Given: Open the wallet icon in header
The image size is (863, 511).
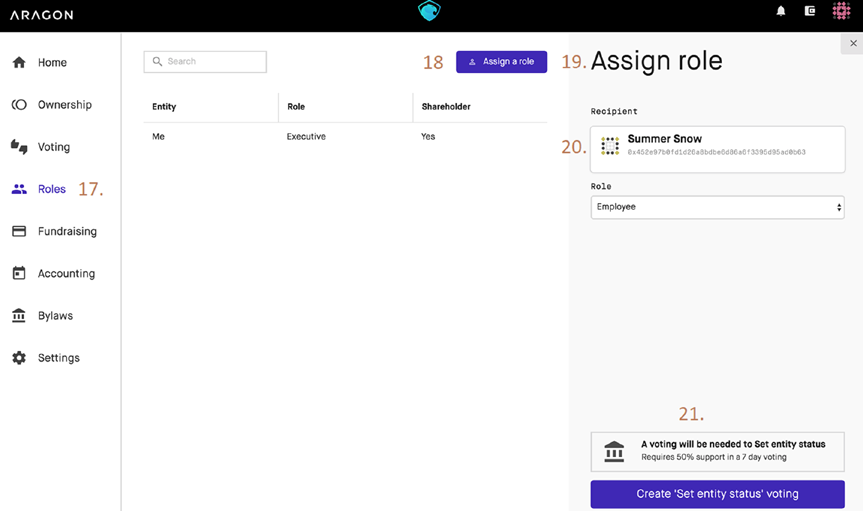Looking at the screenshot, I should [x=810, y=12].
